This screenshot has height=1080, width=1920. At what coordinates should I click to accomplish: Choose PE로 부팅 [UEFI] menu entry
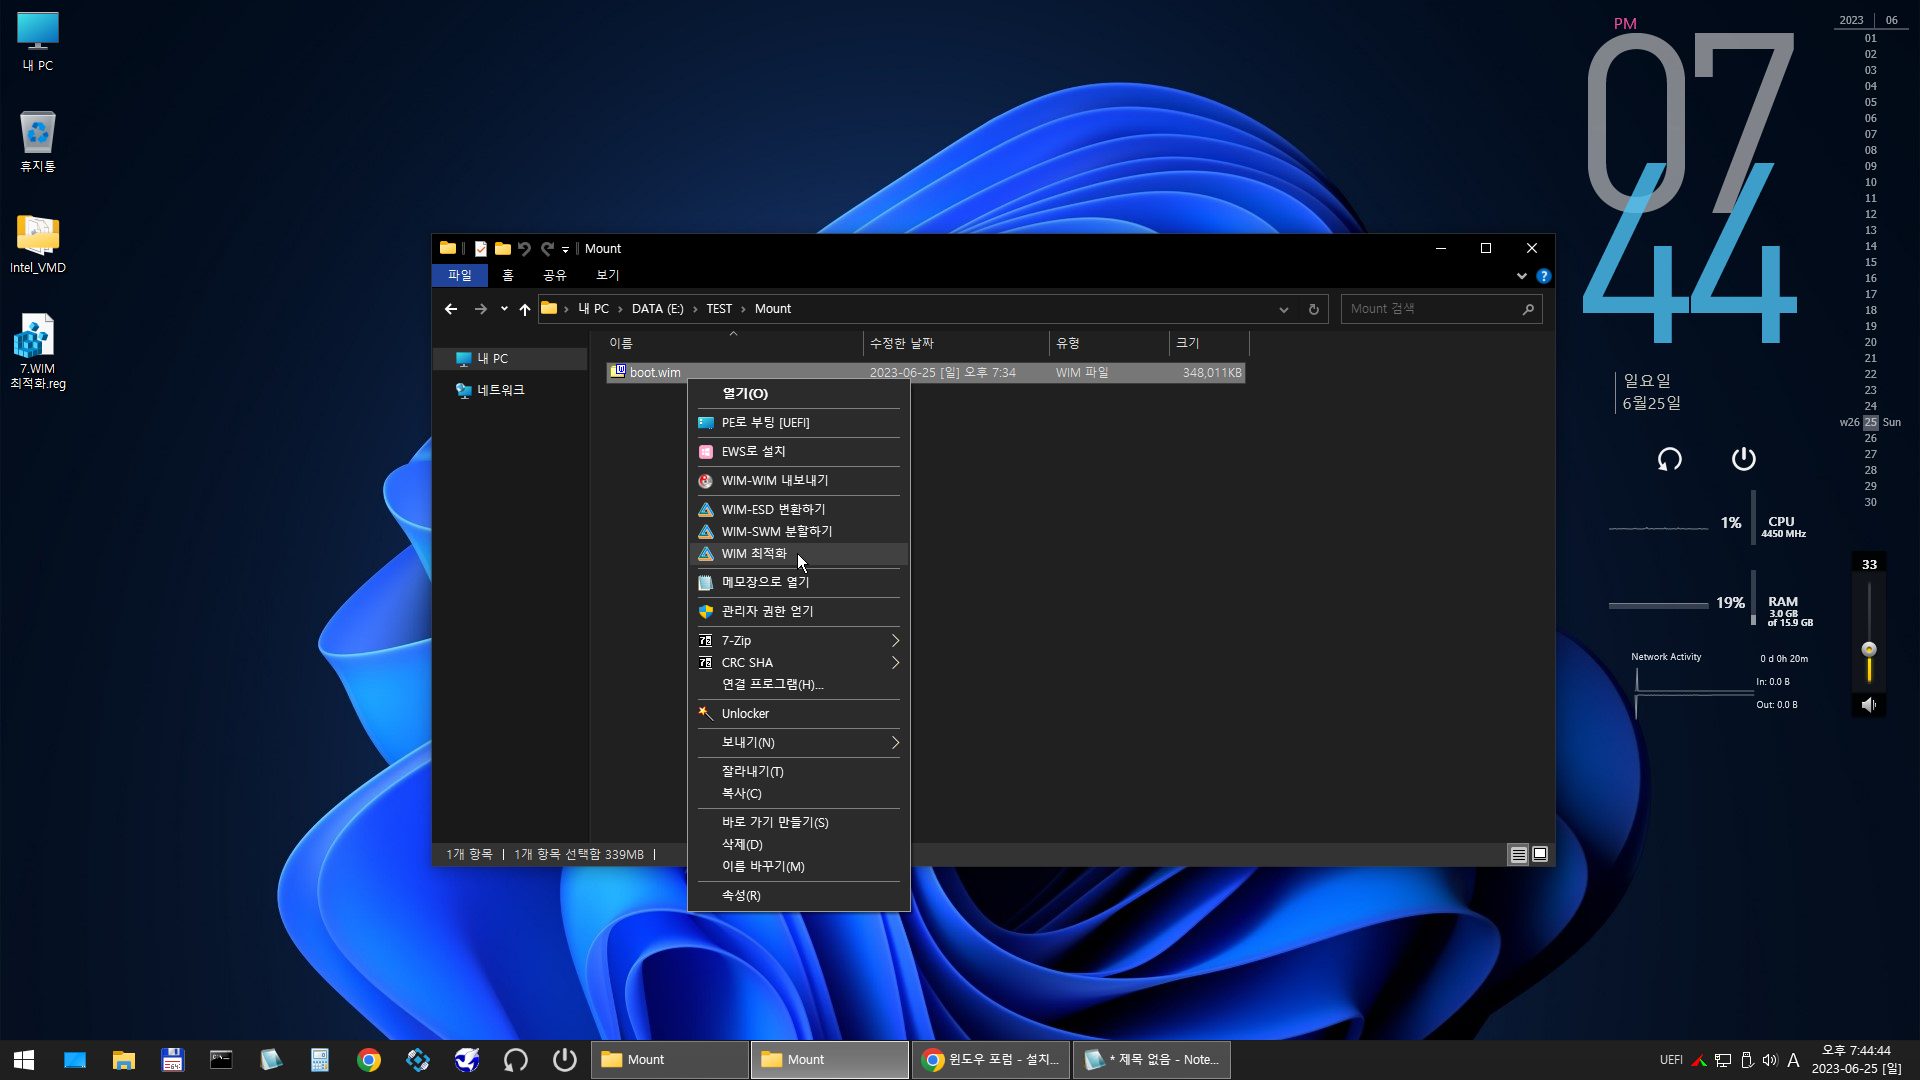click(x=799, y=423)
